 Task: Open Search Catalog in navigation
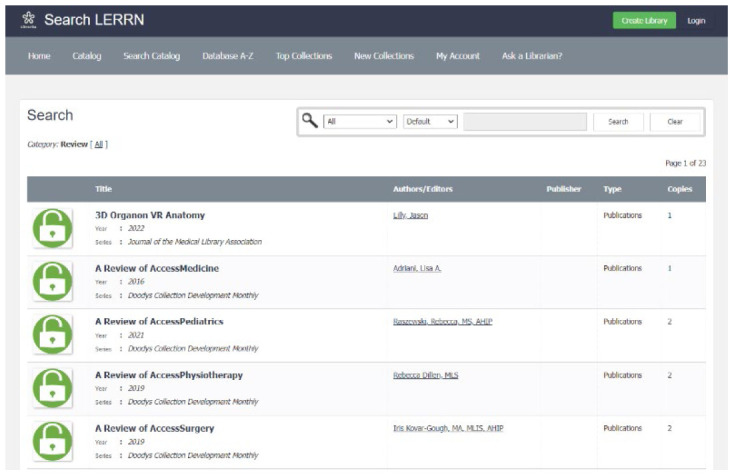point(152,56)
